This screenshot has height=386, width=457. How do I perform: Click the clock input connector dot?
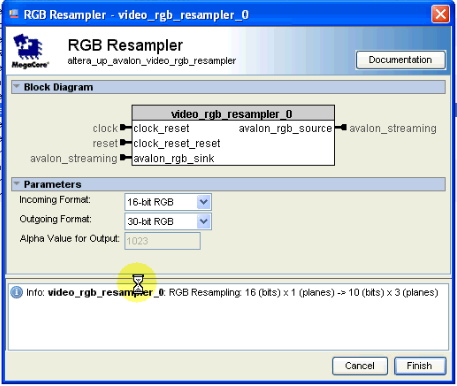click(123, 127)
